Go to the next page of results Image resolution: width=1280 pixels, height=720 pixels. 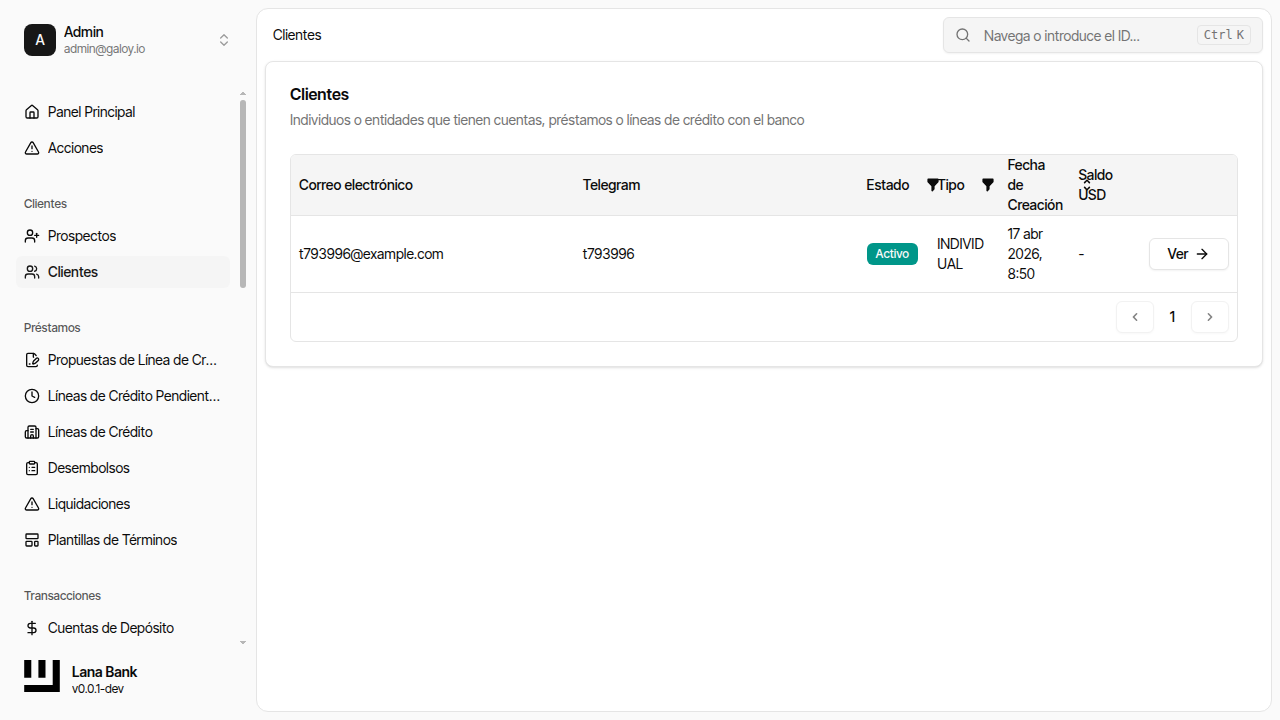(x=1210, y=317)
